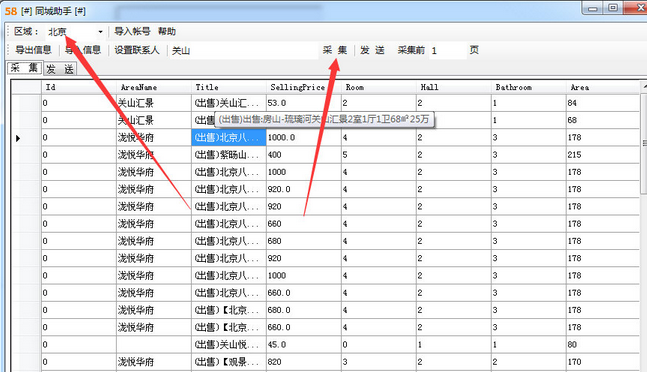
Task: Focus the 采集前 page count field
Action: [448, 51]
